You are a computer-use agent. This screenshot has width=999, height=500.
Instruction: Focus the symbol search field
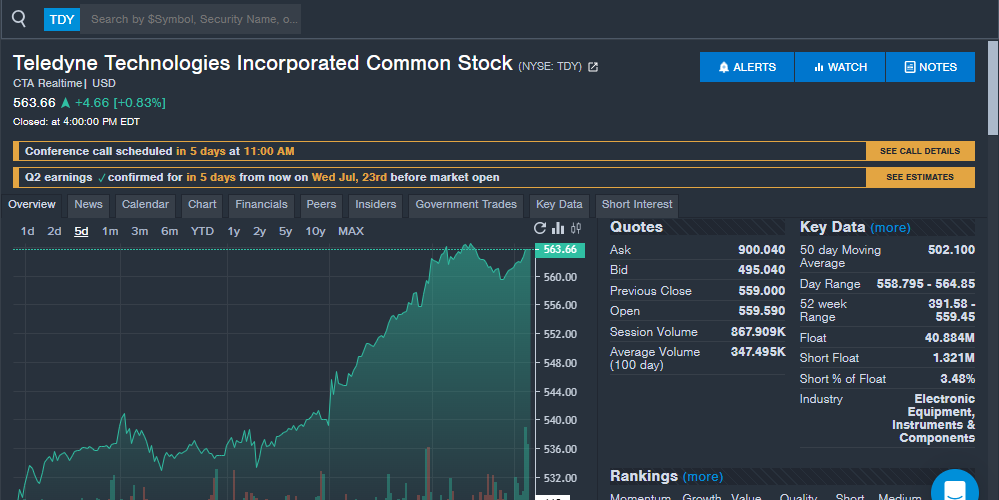(191, 19)
